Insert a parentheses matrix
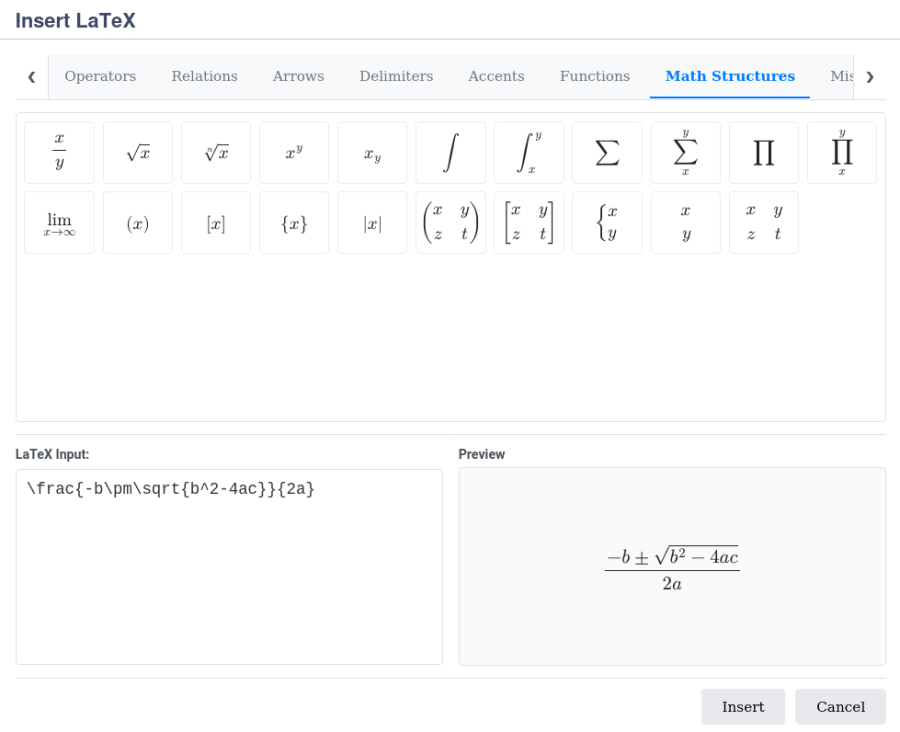This screenshot has width=900, height=732. tap(450, 222)
